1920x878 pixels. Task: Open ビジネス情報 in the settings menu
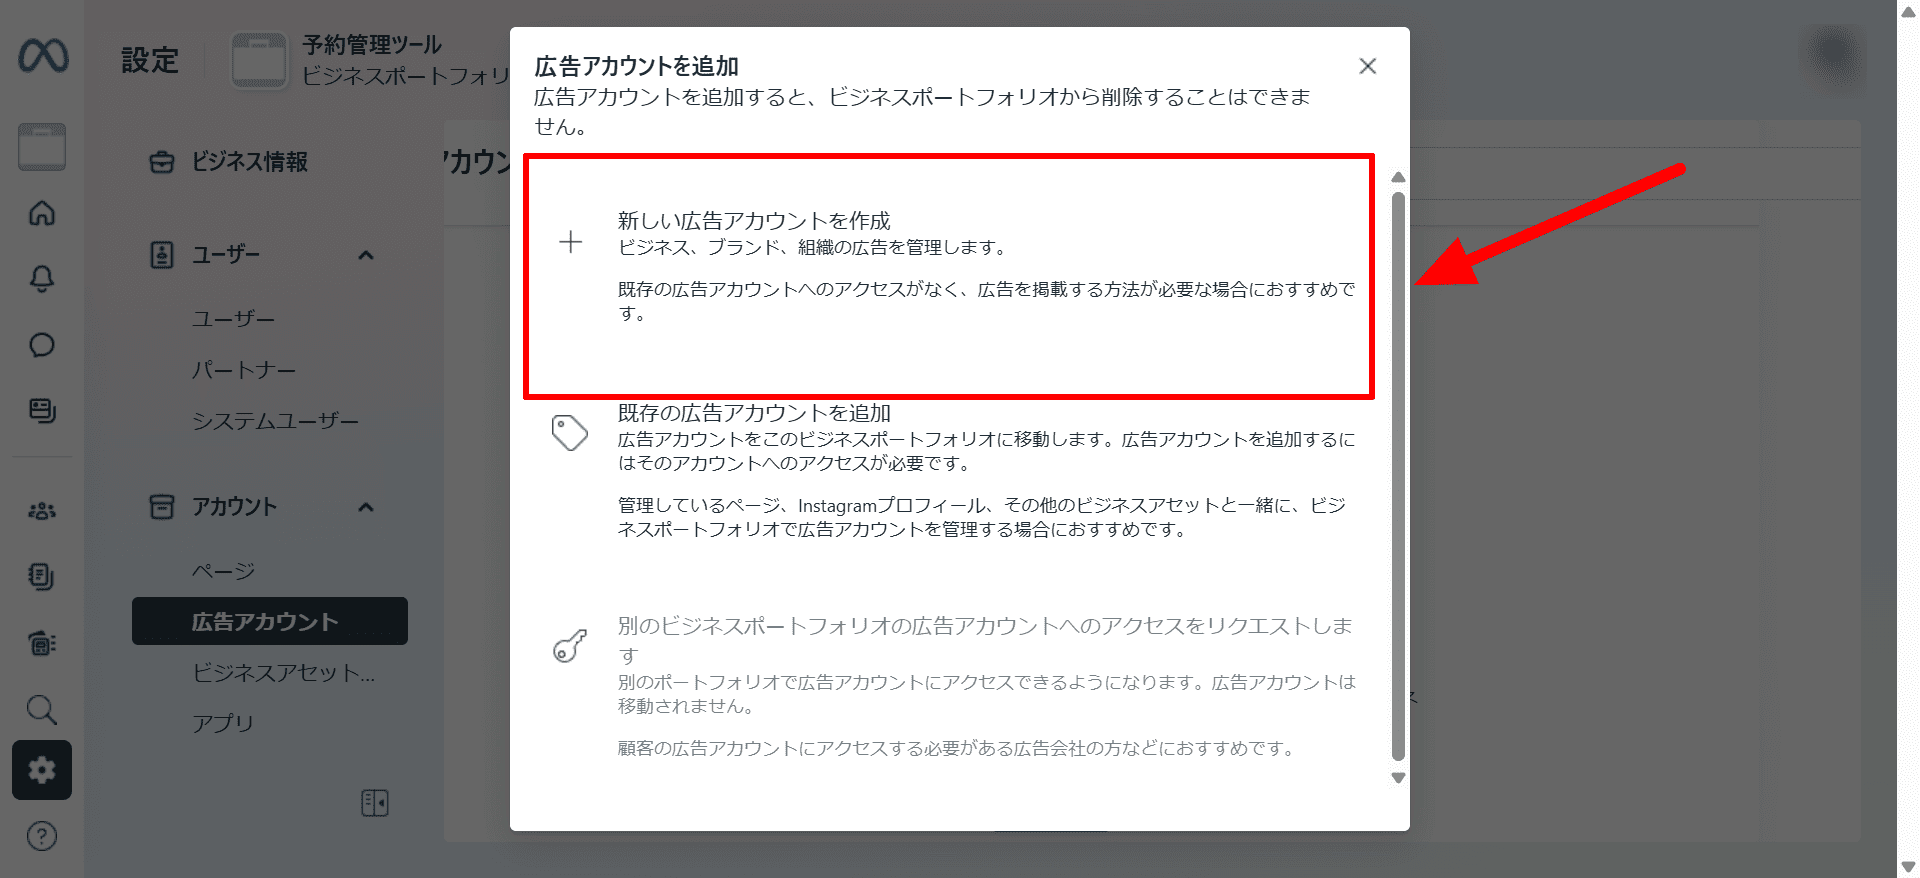tap(250, 162)
